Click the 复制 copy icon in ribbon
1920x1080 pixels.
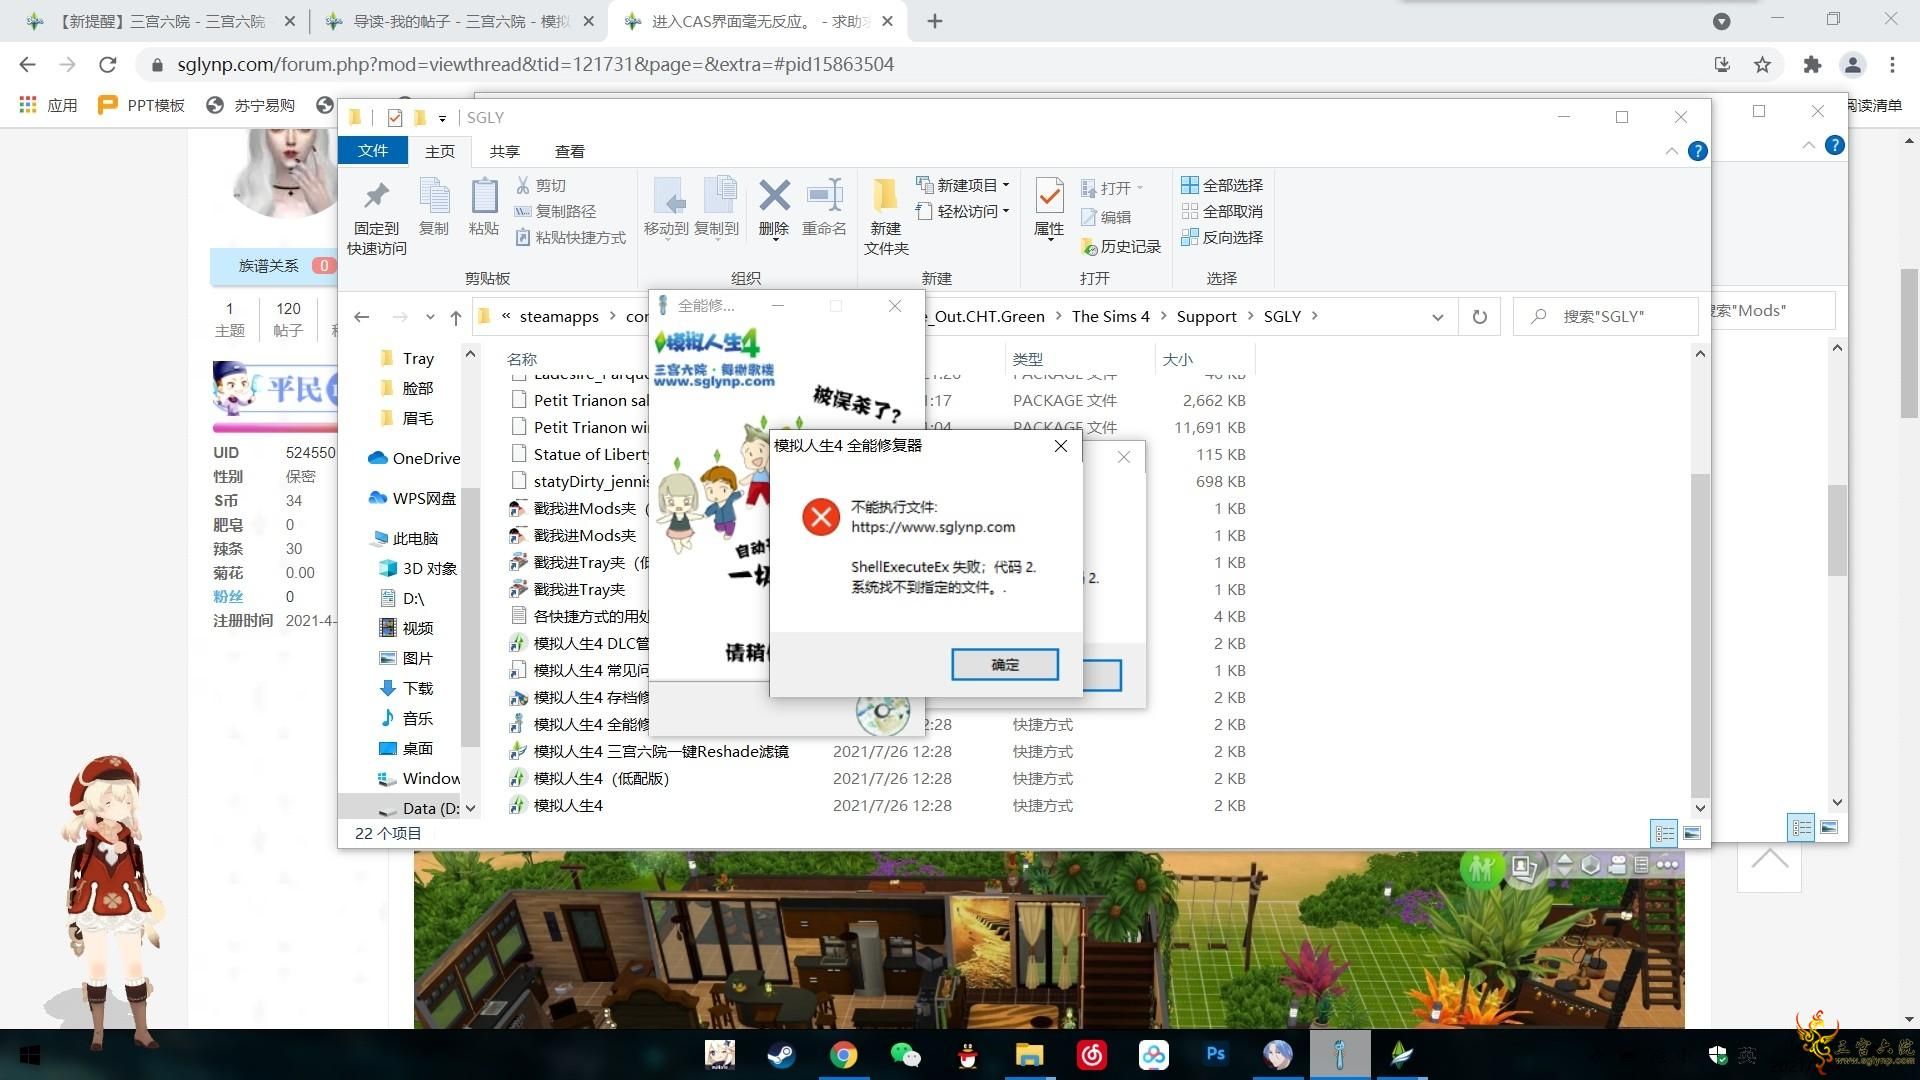(x=434, y=196)
